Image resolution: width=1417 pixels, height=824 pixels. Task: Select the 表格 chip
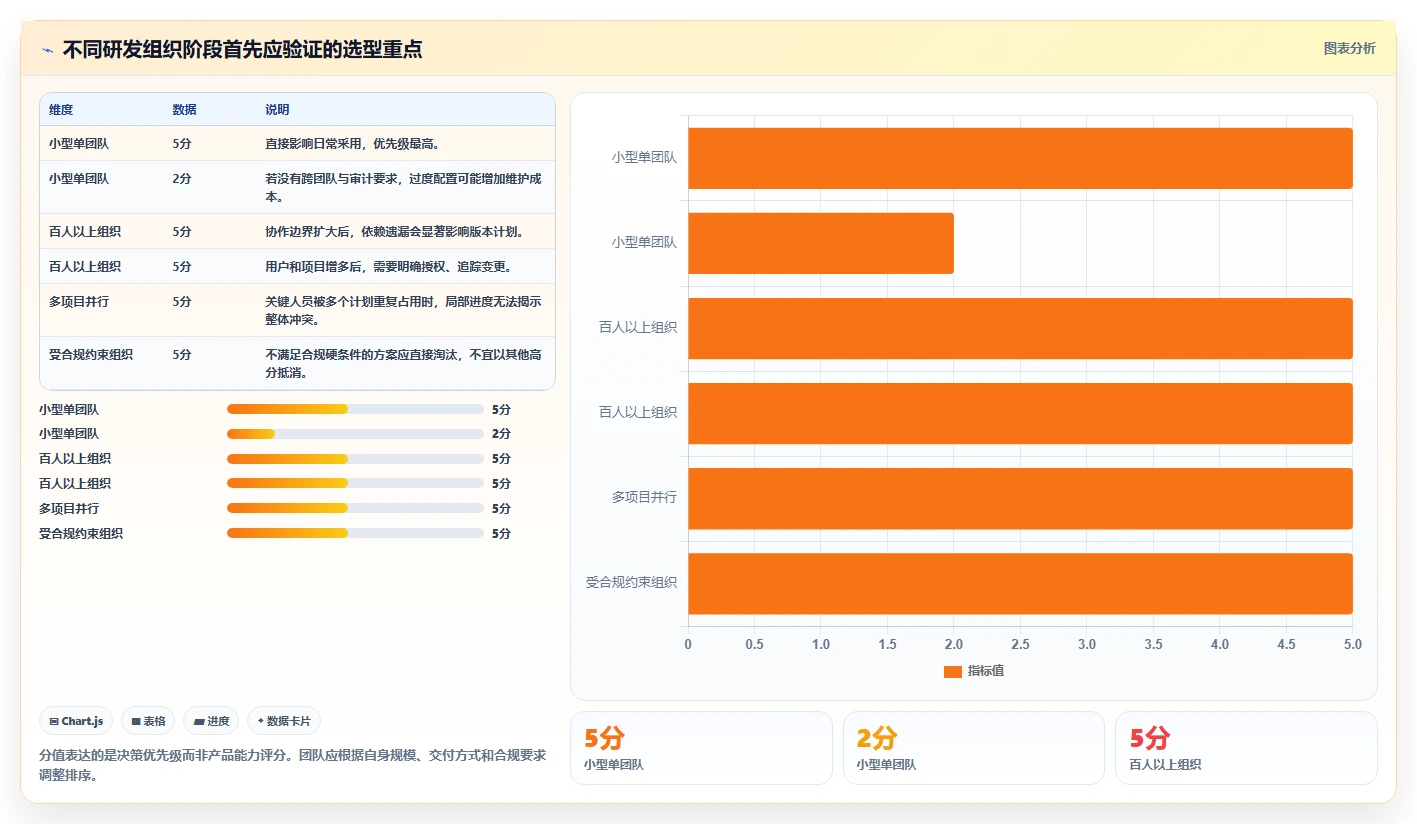[x=148, y=721]
